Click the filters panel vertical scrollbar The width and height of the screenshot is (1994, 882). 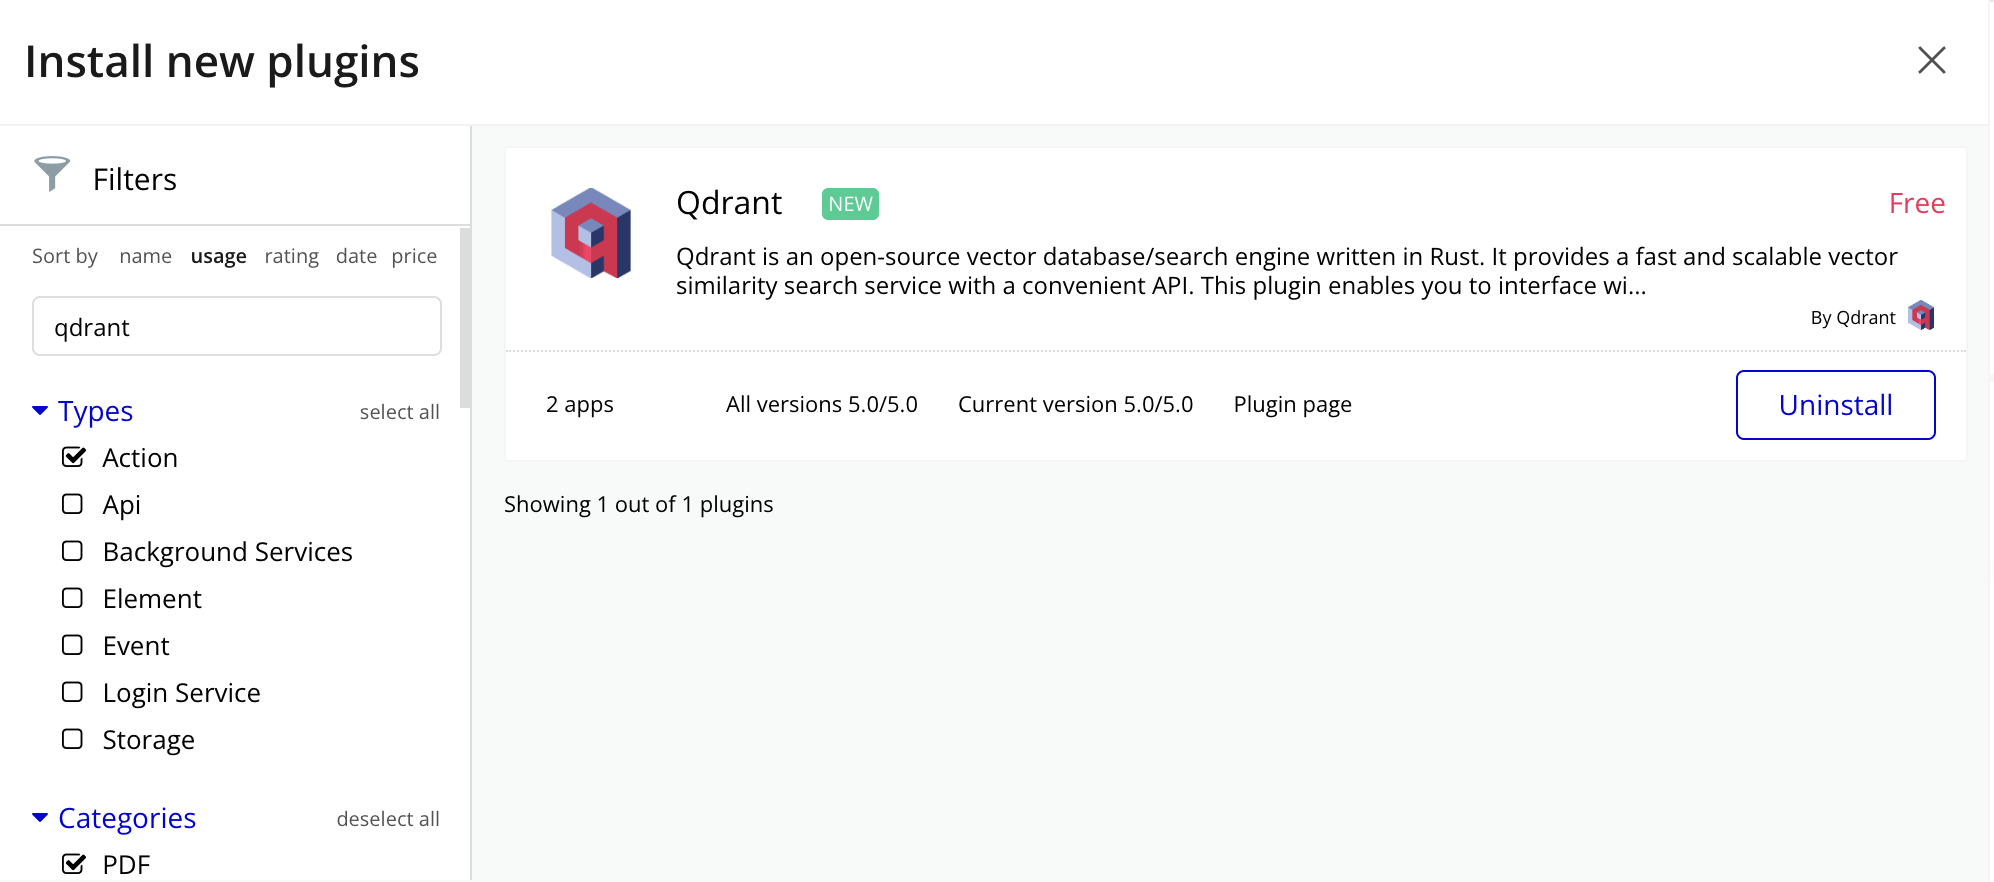tap(465, 318)
